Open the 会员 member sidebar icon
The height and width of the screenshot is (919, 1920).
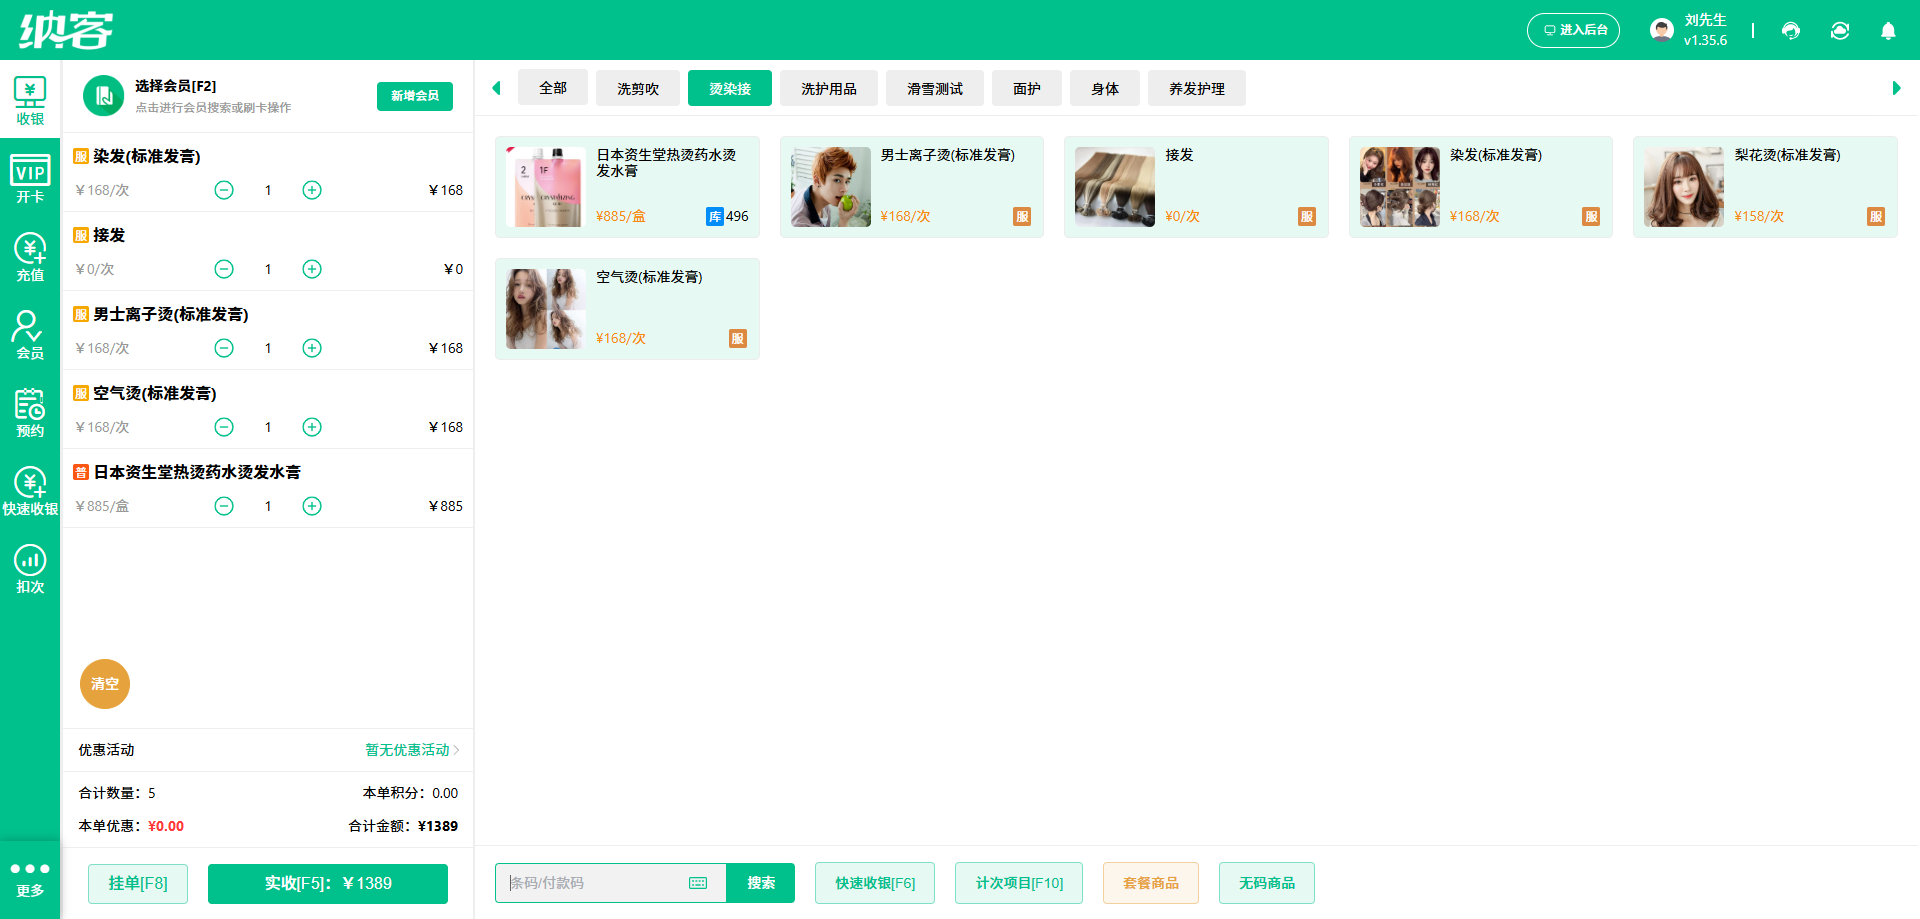tap(30, 335)
